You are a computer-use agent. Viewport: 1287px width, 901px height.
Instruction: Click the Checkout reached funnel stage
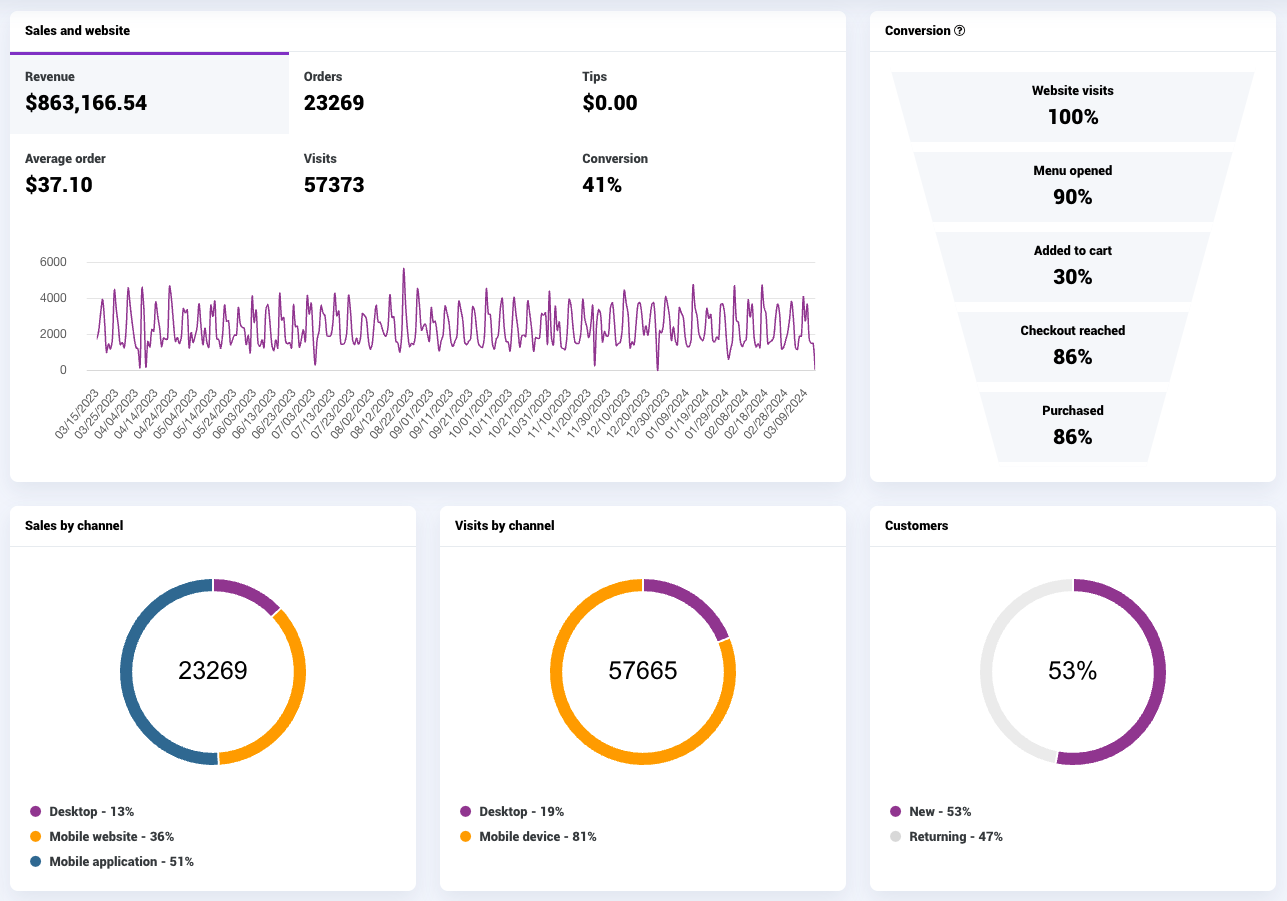pyautogui.click(x=1072, y=346)
